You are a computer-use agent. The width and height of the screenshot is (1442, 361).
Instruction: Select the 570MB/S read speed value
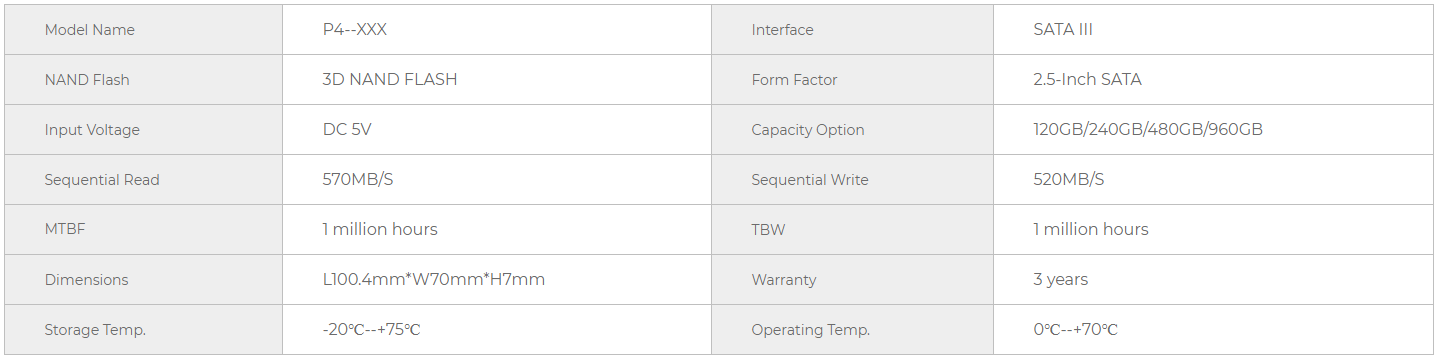pos(357,180)
